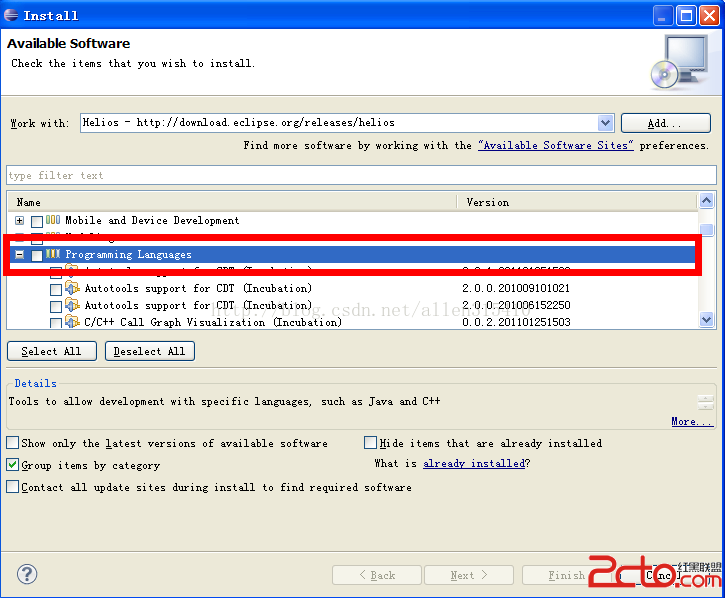
Task: Enable Hide items that are already installed
Action: click(x=370, y=443)
